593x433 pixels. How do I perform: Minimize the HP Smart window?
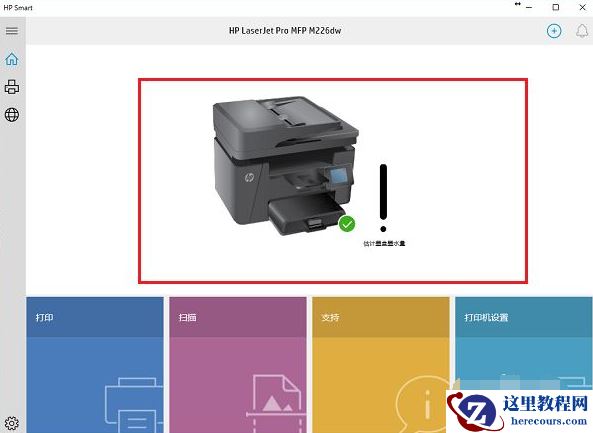coord(529,7)
